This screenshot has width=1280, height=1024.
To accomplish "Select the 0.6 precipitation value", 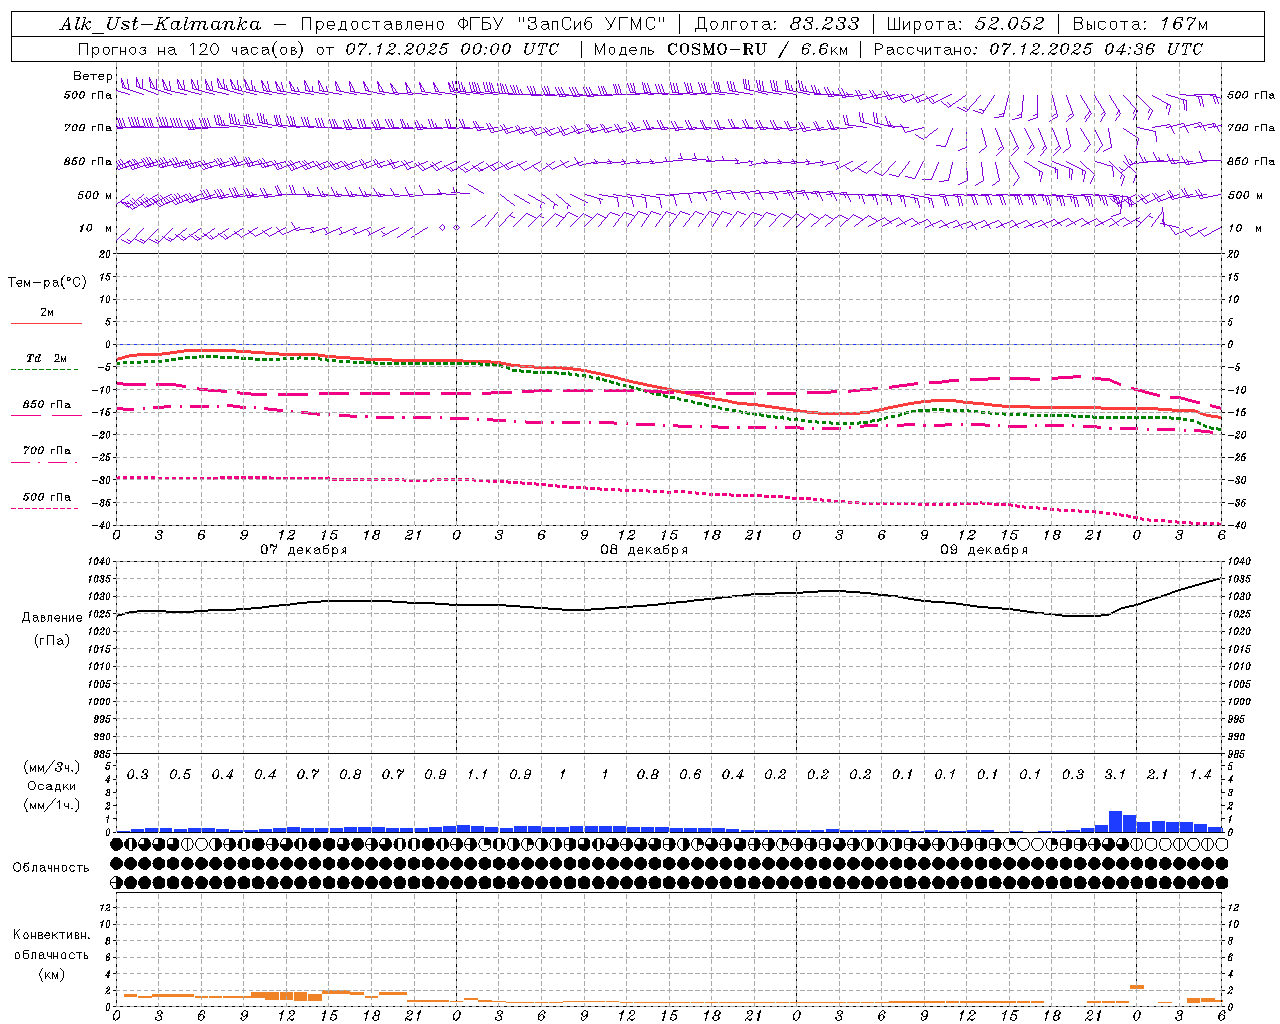I will [690, 775].
